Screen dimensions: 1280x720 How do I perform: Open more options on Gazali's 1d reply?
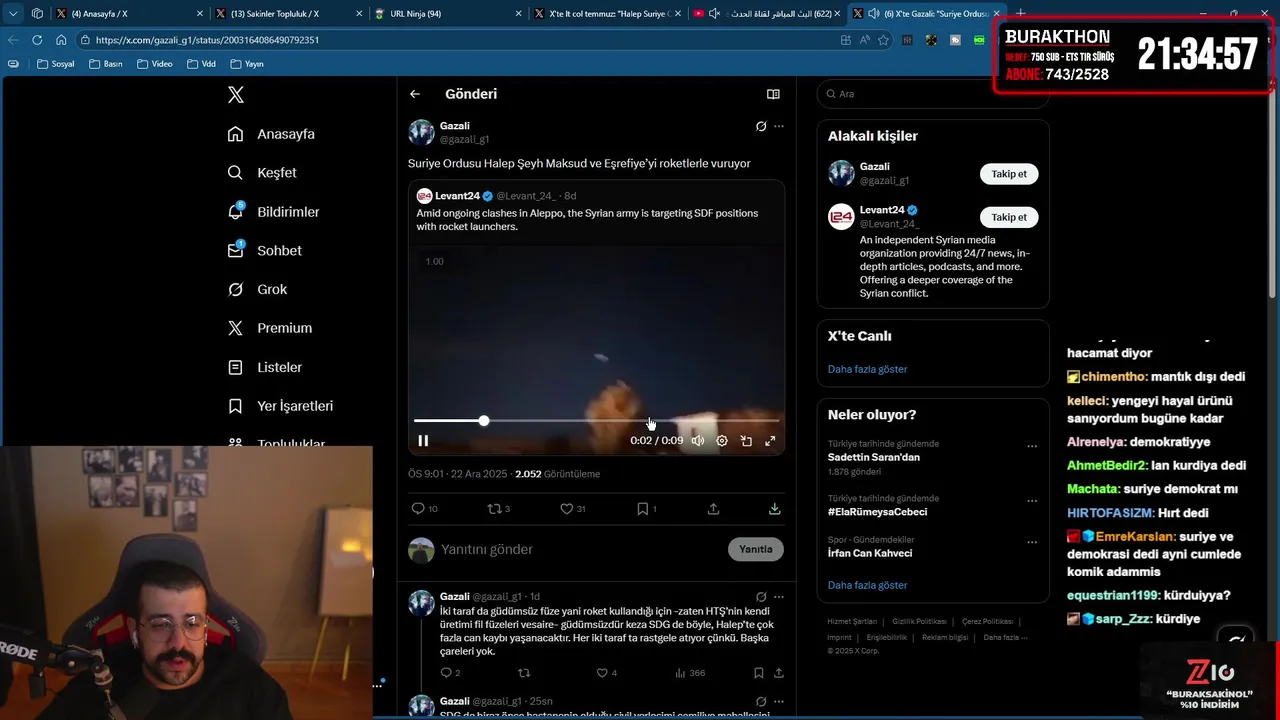(x=779, y=597)
